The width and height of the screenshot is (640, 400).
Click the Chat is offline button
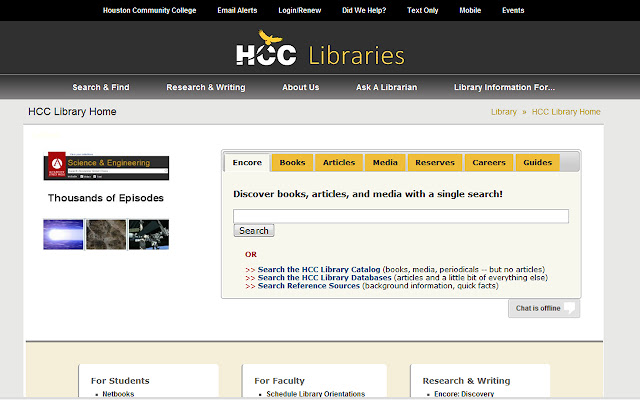click(x=544, y=308)
